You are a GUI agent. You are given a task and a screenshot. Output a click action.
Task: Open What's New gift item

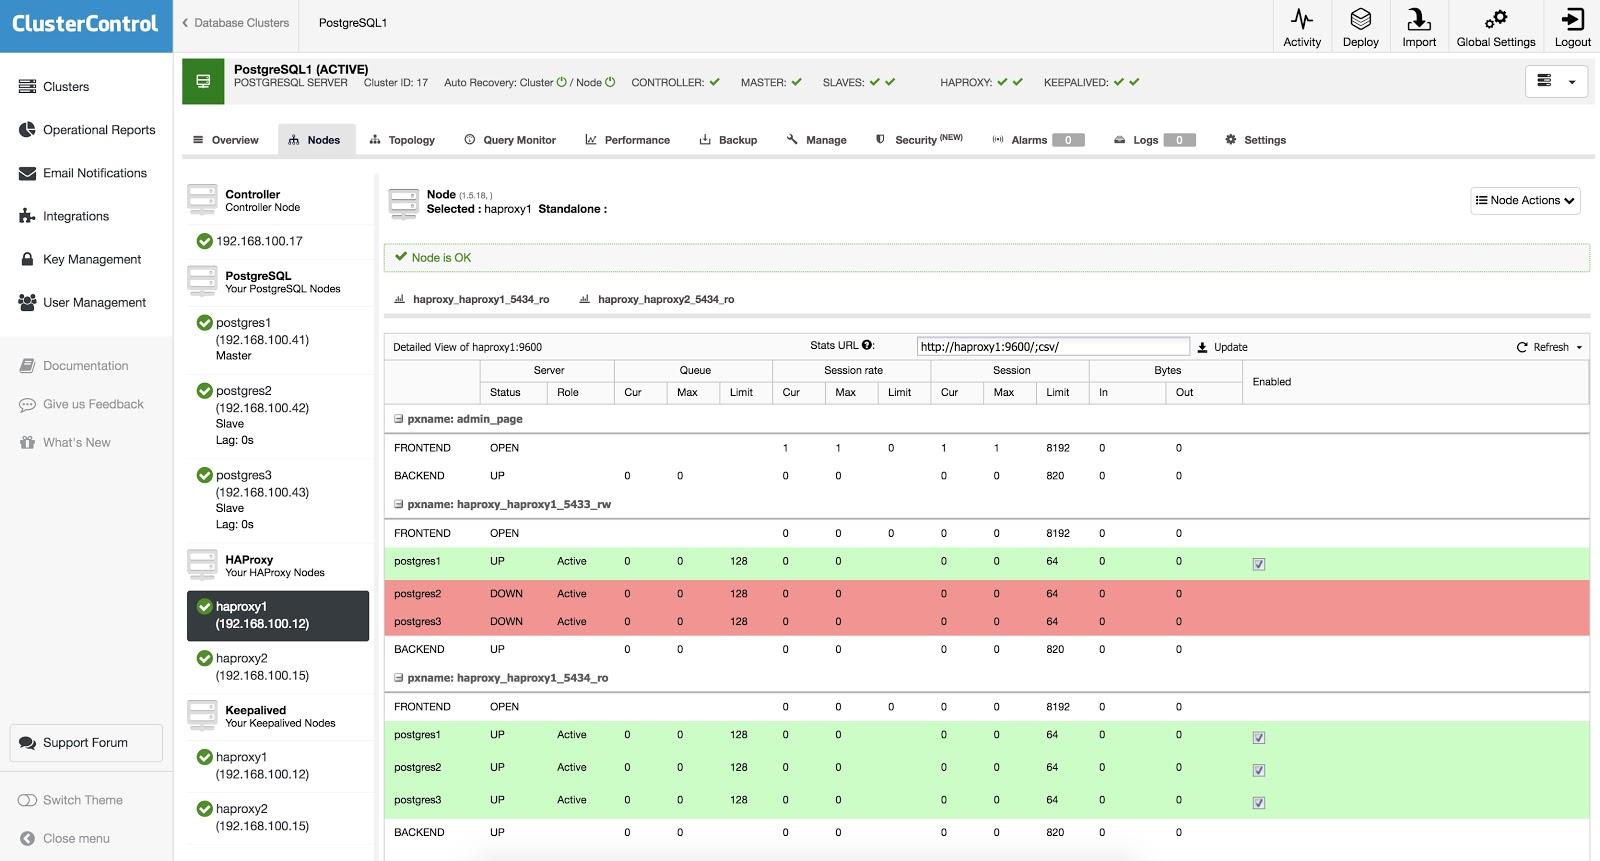(x=65, y=442)
